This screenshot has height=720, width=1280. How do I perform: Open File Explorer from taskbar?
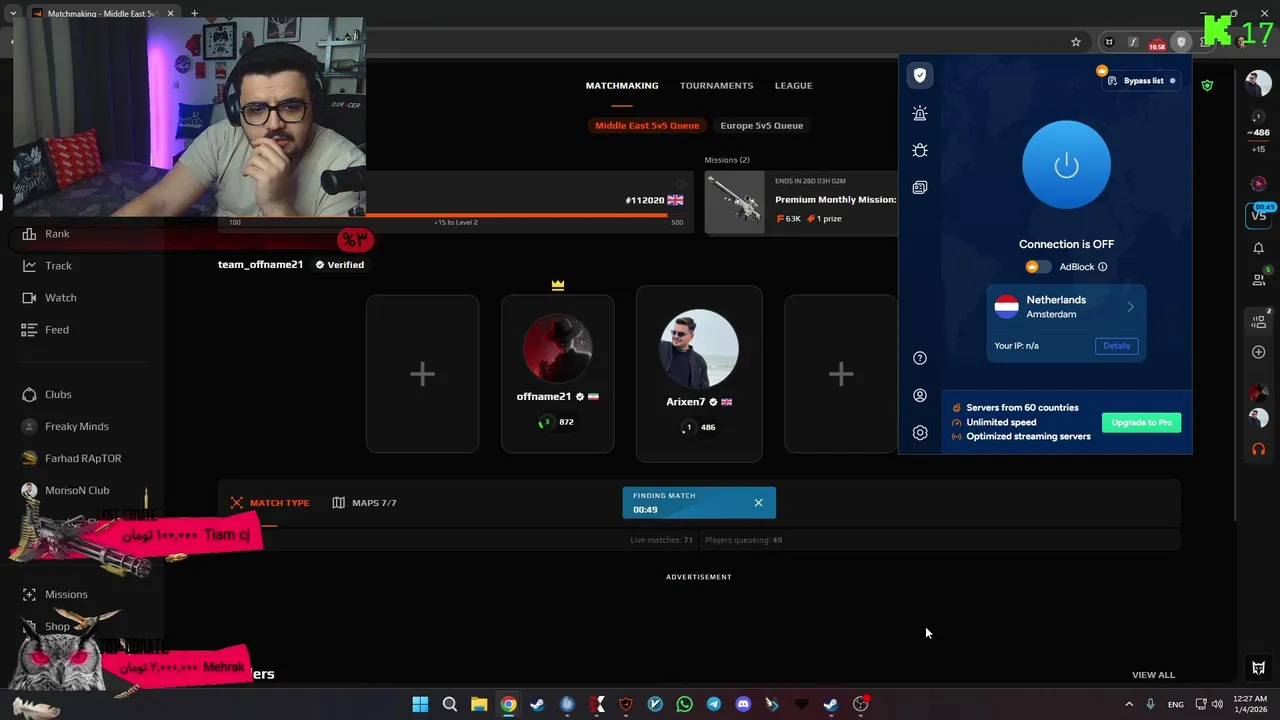pos(479,704)
